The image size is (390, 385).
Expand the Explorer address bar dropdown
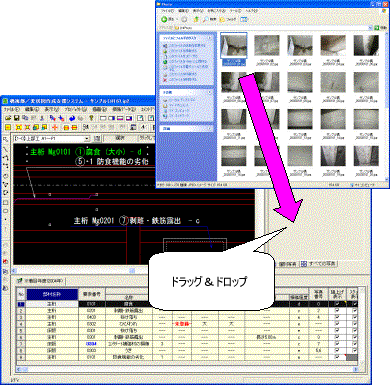pyautogui.click(x=370, y=28)
